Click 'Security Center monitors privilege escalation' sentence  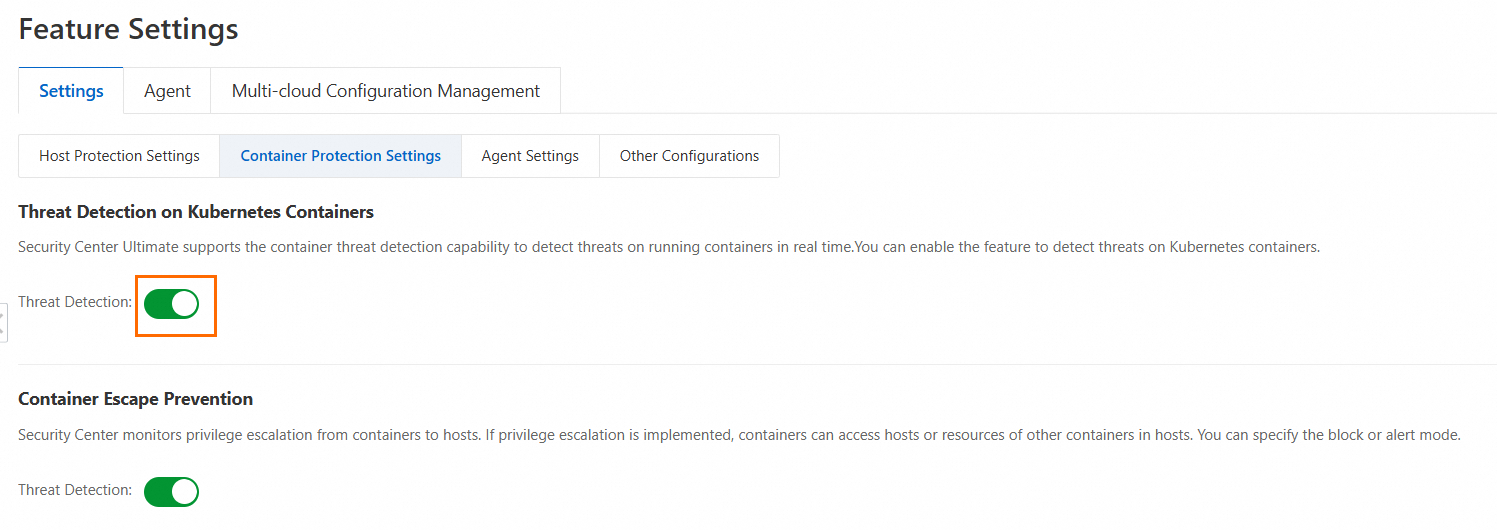coord(250,435)
